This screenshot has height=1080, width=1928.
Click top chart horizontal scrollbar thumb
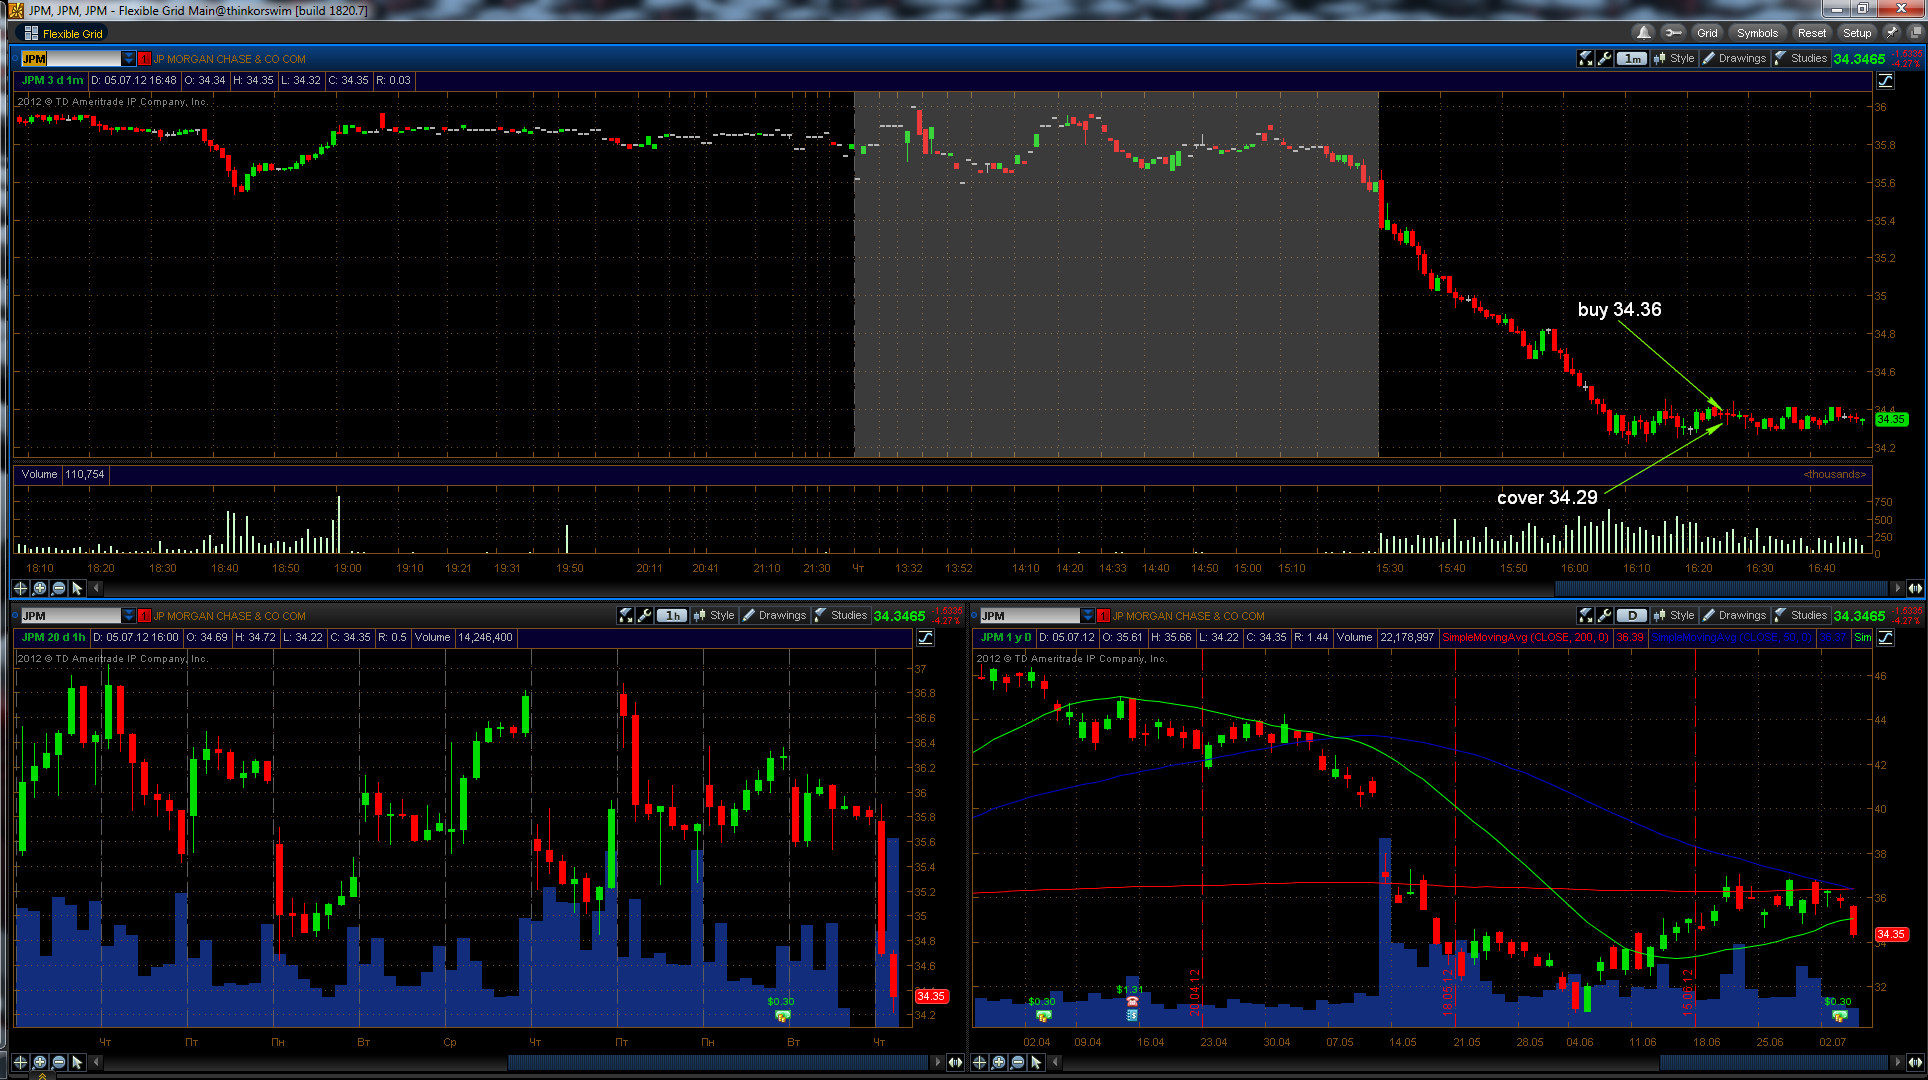coord(1720,588)
